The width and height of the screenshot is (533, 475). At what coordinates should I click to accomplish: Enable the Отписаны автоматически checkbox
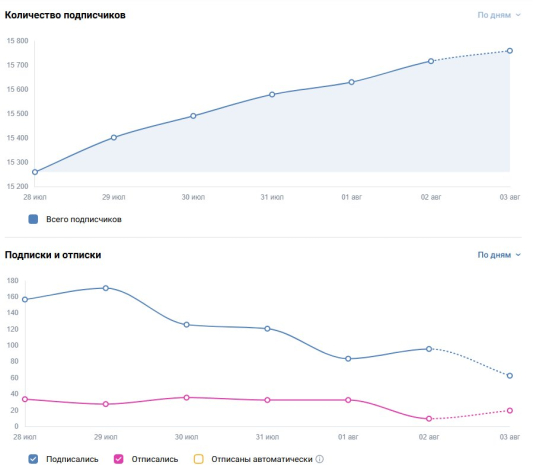[x=199, y=459]
